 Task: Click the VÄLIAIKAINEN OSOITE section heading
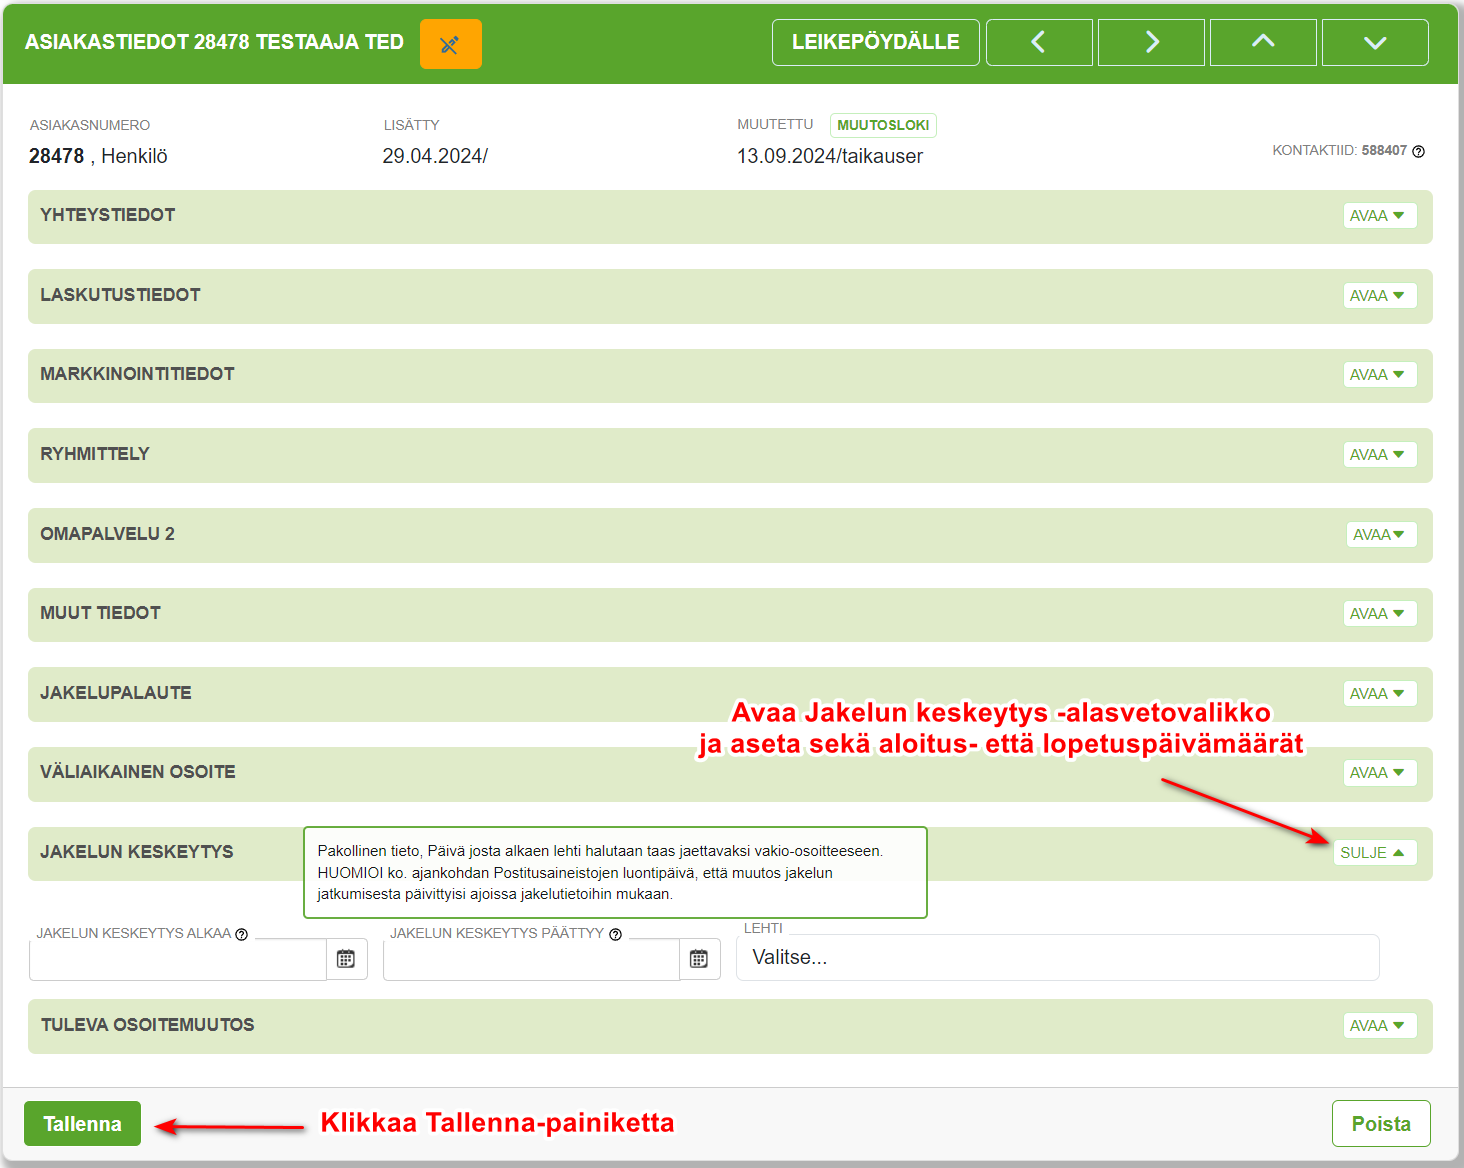[138, 772]
